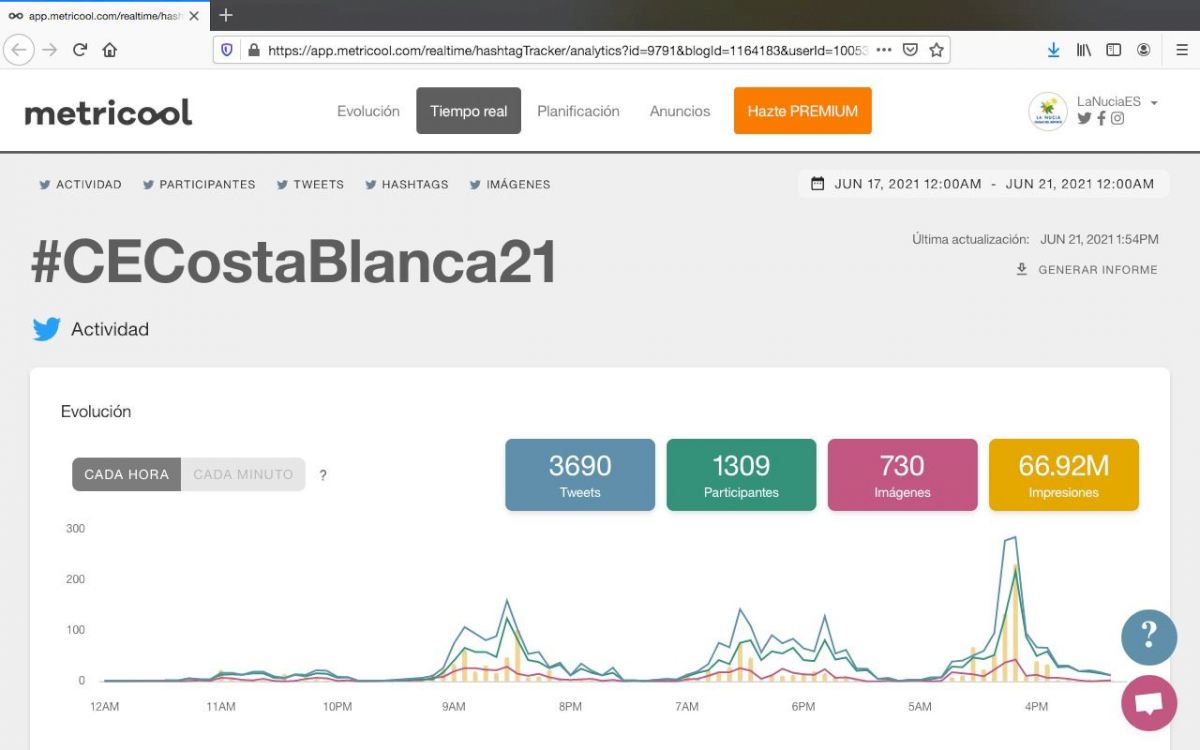This screenshot has height=750, width=1200.
Task: Click the Hazte PREMIUM button
Action: (x=802, y=111)
